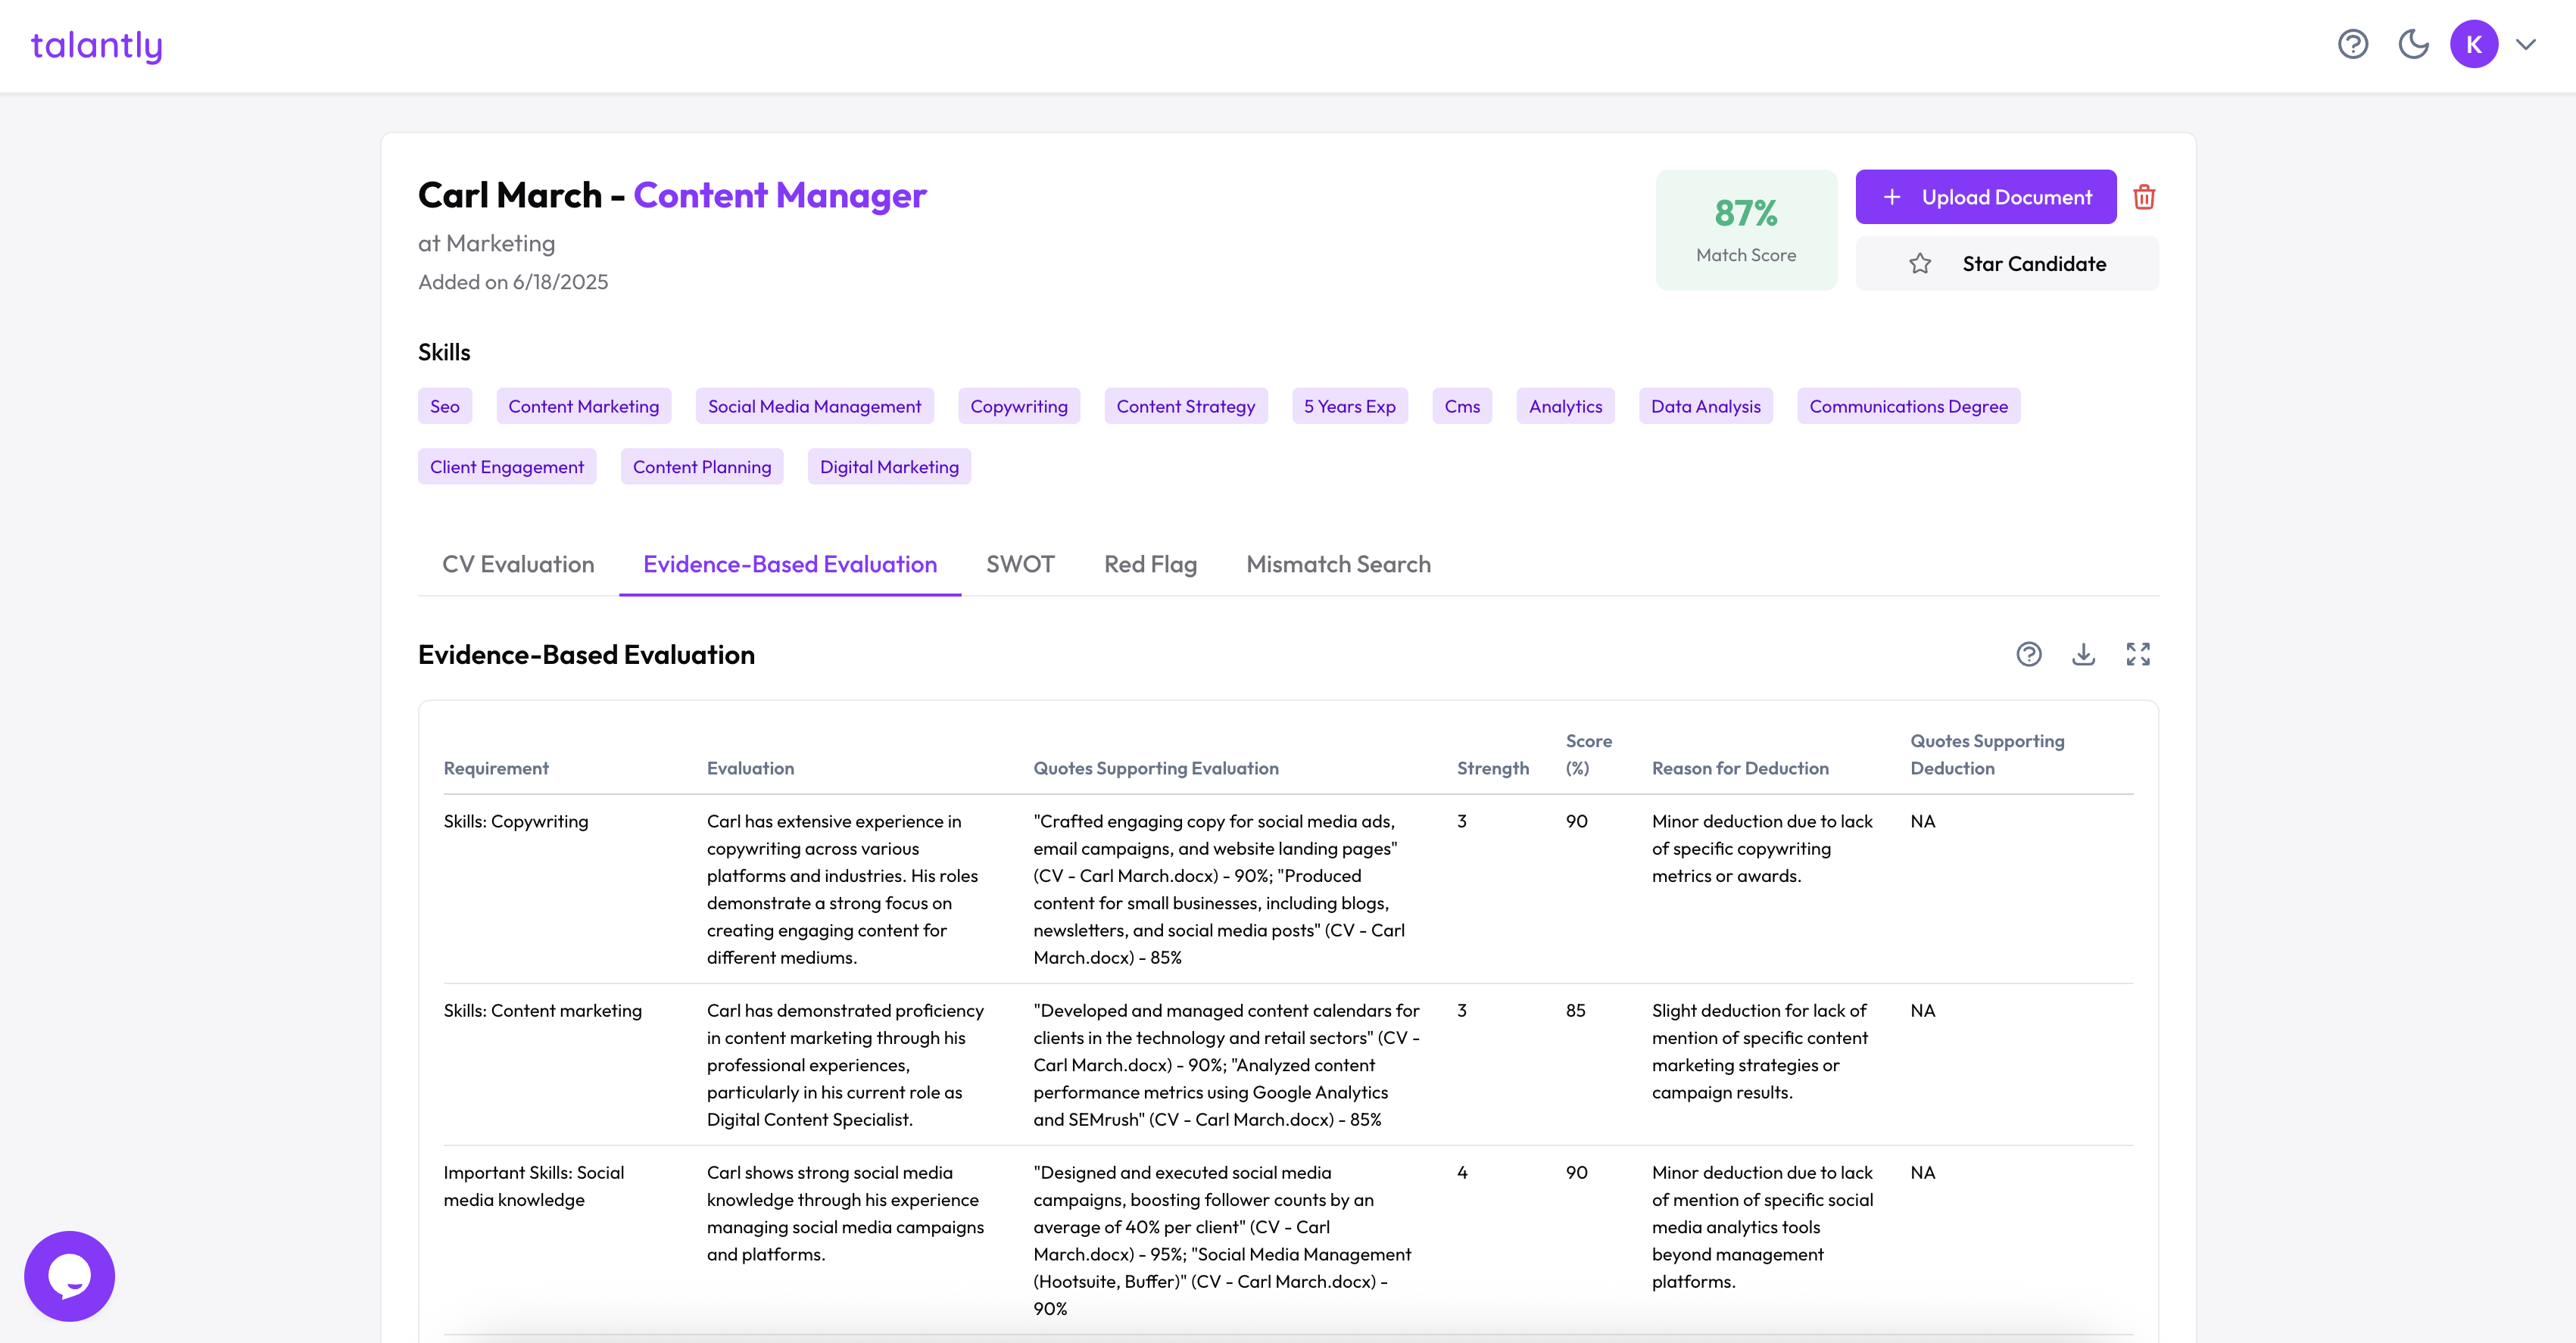The image size is (2576, 1343).
Task: Go to Mismatch Search tab
Action: point(1338,564)
